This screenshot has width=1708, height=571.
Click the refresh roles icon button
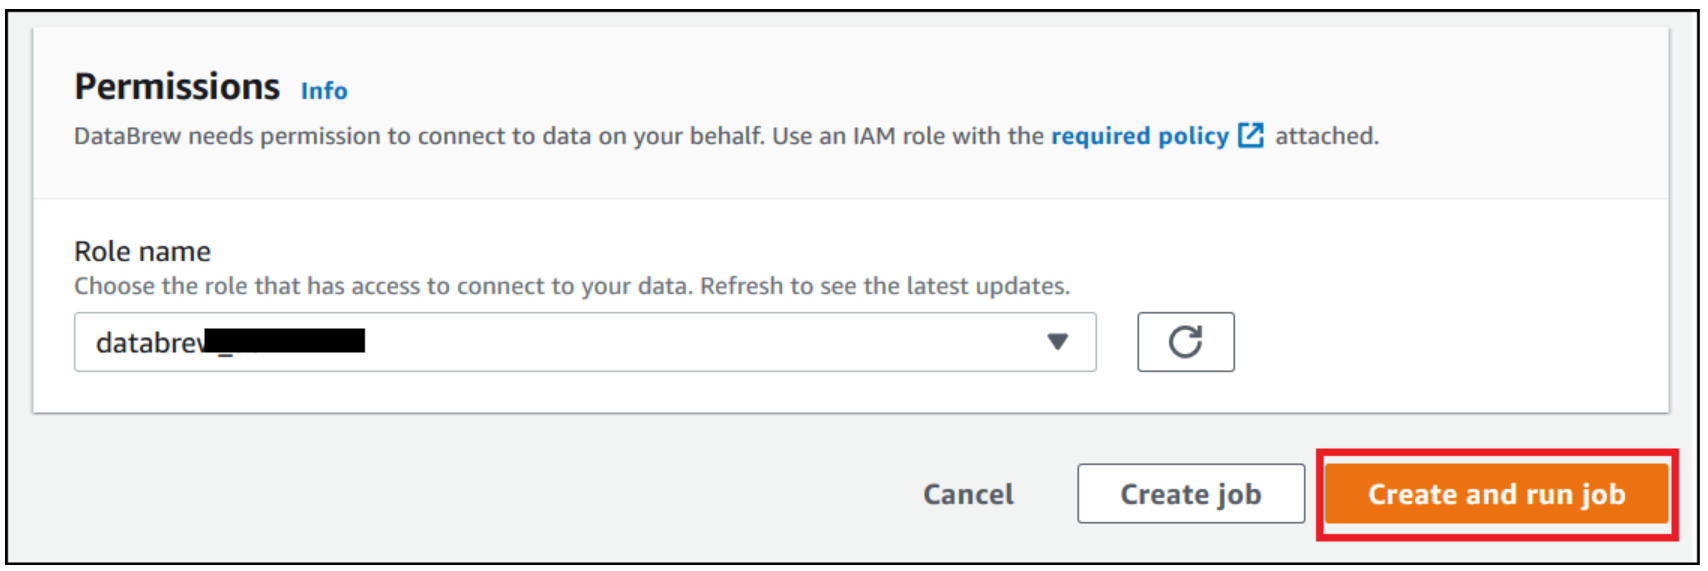(1185, 342)
